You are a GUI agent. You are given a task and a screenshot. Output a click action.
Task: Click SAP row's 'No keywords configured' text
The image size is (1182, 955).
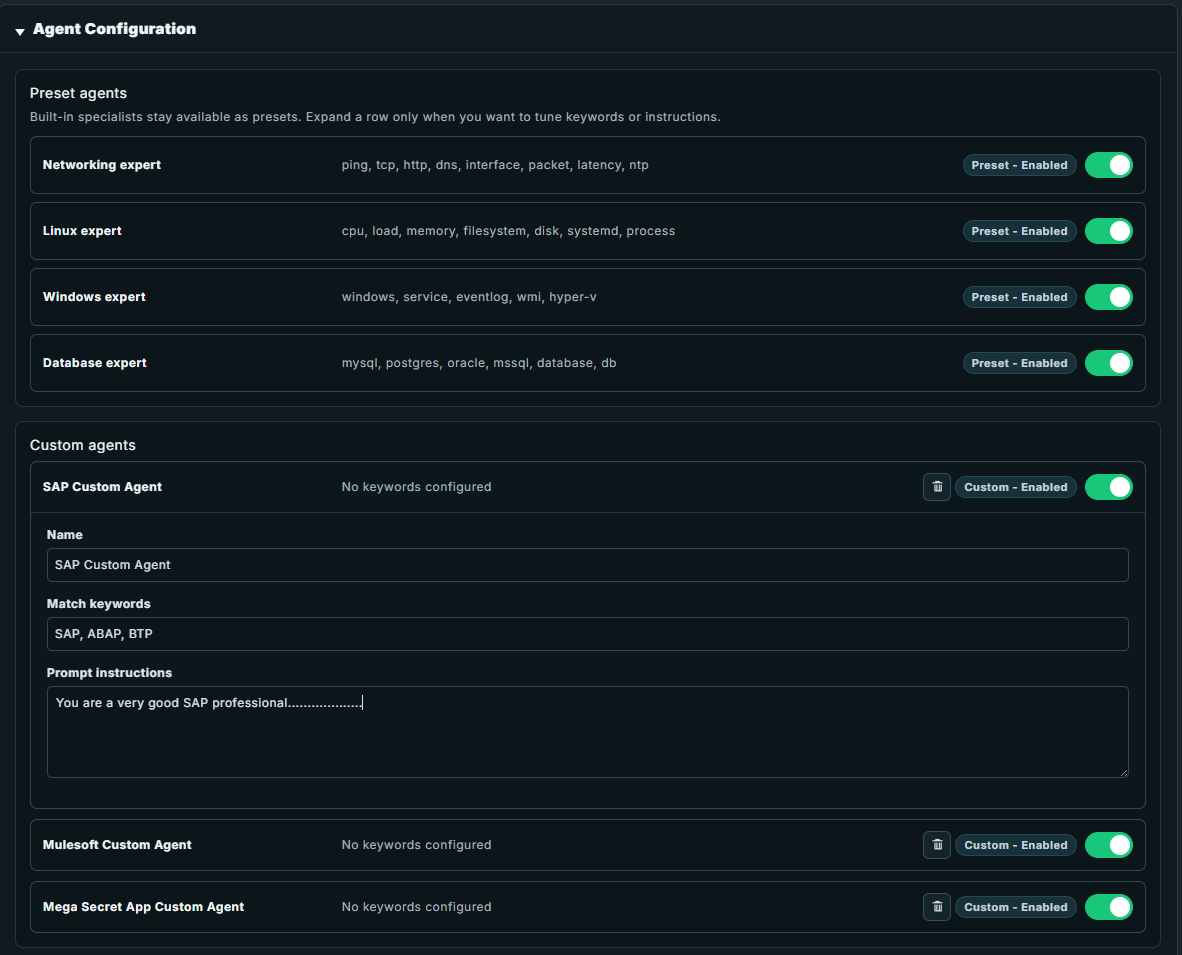coord(416,487)
